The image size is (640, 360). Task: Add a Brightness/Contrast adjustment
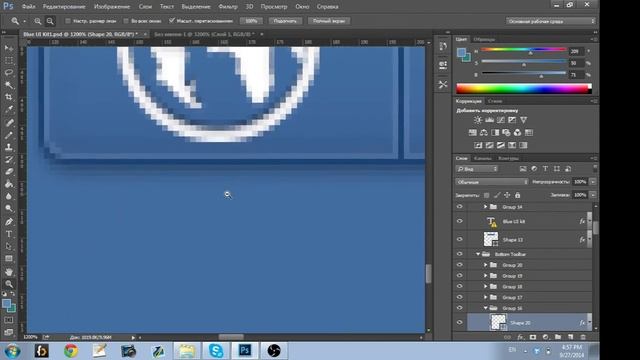[478, 120]
